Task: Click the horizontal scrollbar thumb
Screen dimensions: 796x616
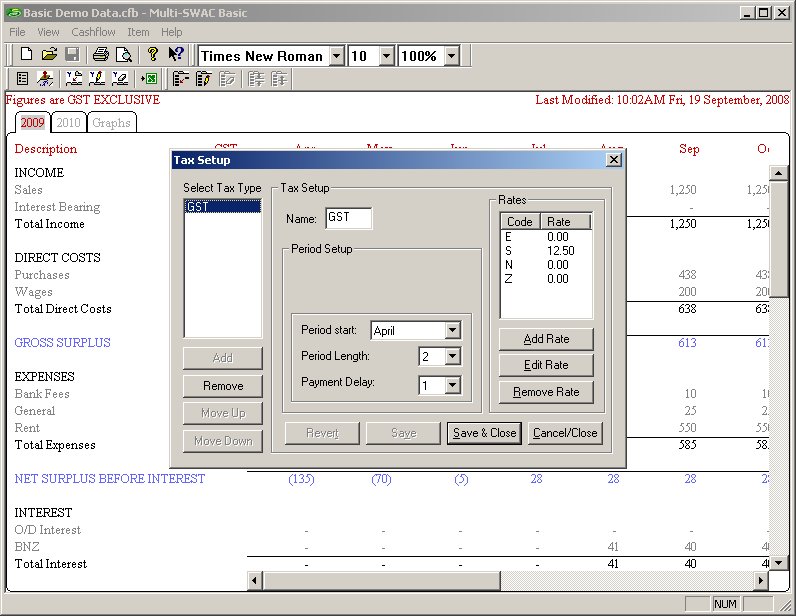Action: point(381,580)
